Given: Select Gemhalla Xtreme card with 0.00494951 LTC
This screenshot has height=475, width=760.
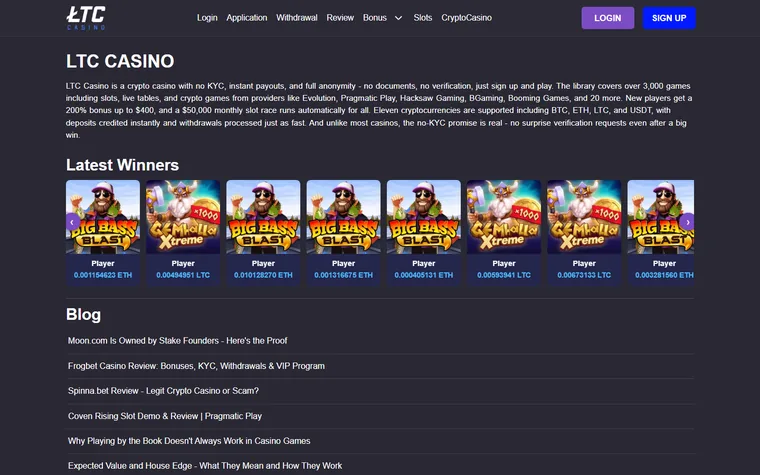Looking at the screenshot, I should click(x=183, y=233).
